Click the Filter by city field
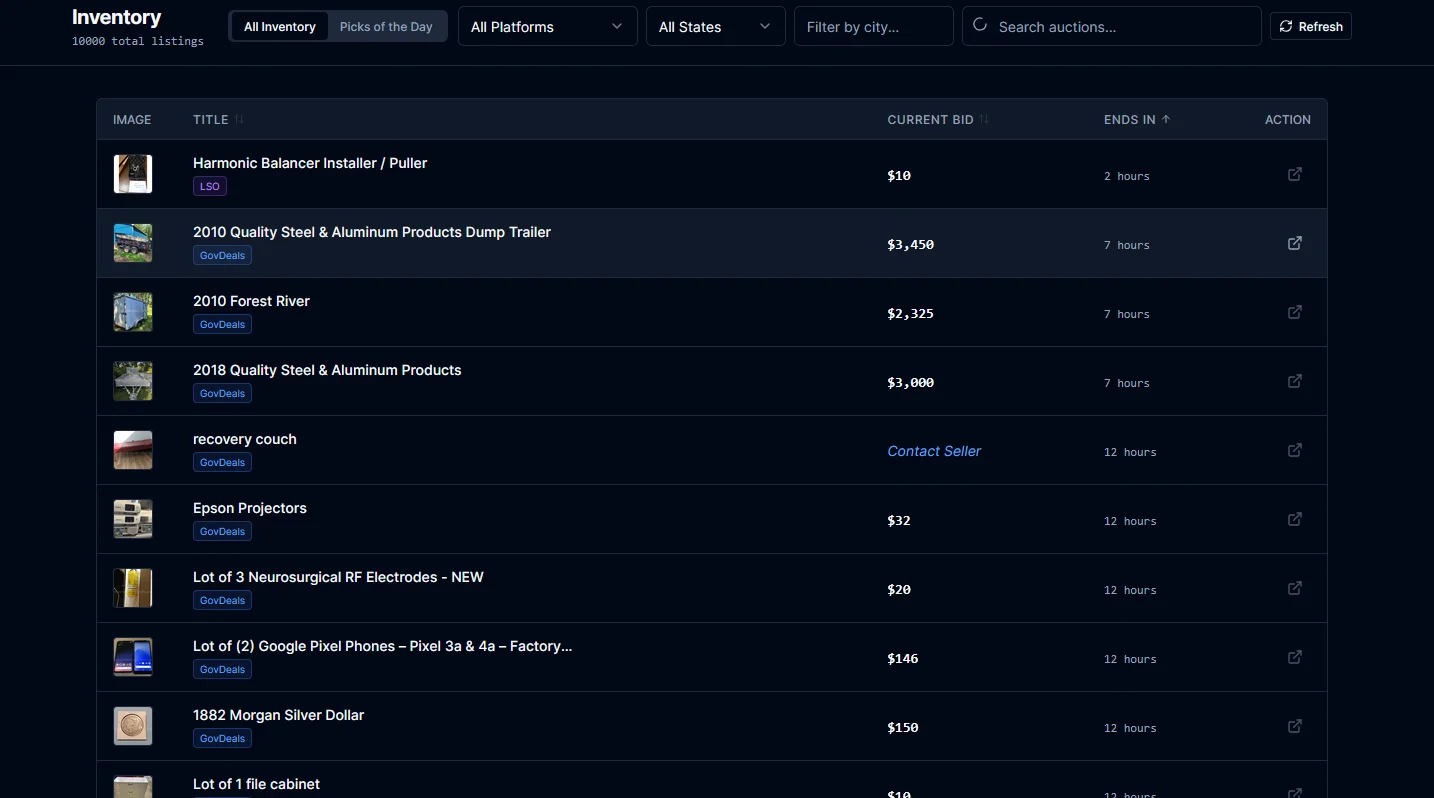The image size is (1434, 798). pos(873,27)
